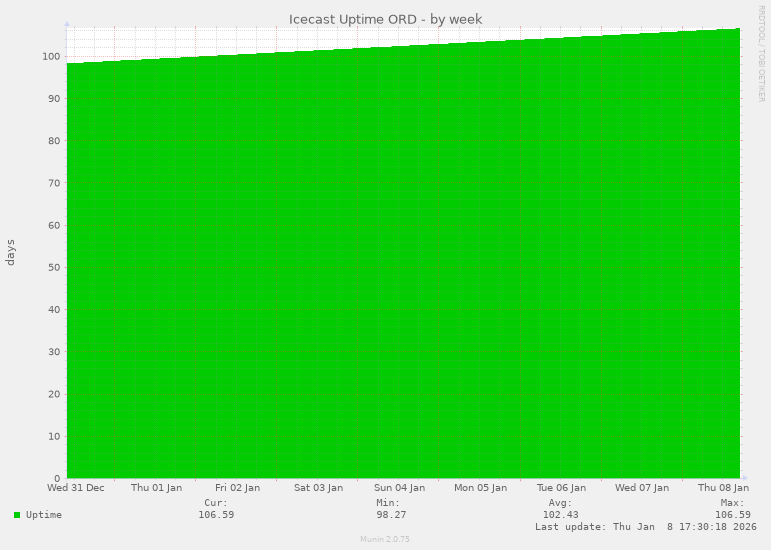Click the y-axis tick label 50
The height and width of the screenshot is (550, 771).
pos(54,267)
